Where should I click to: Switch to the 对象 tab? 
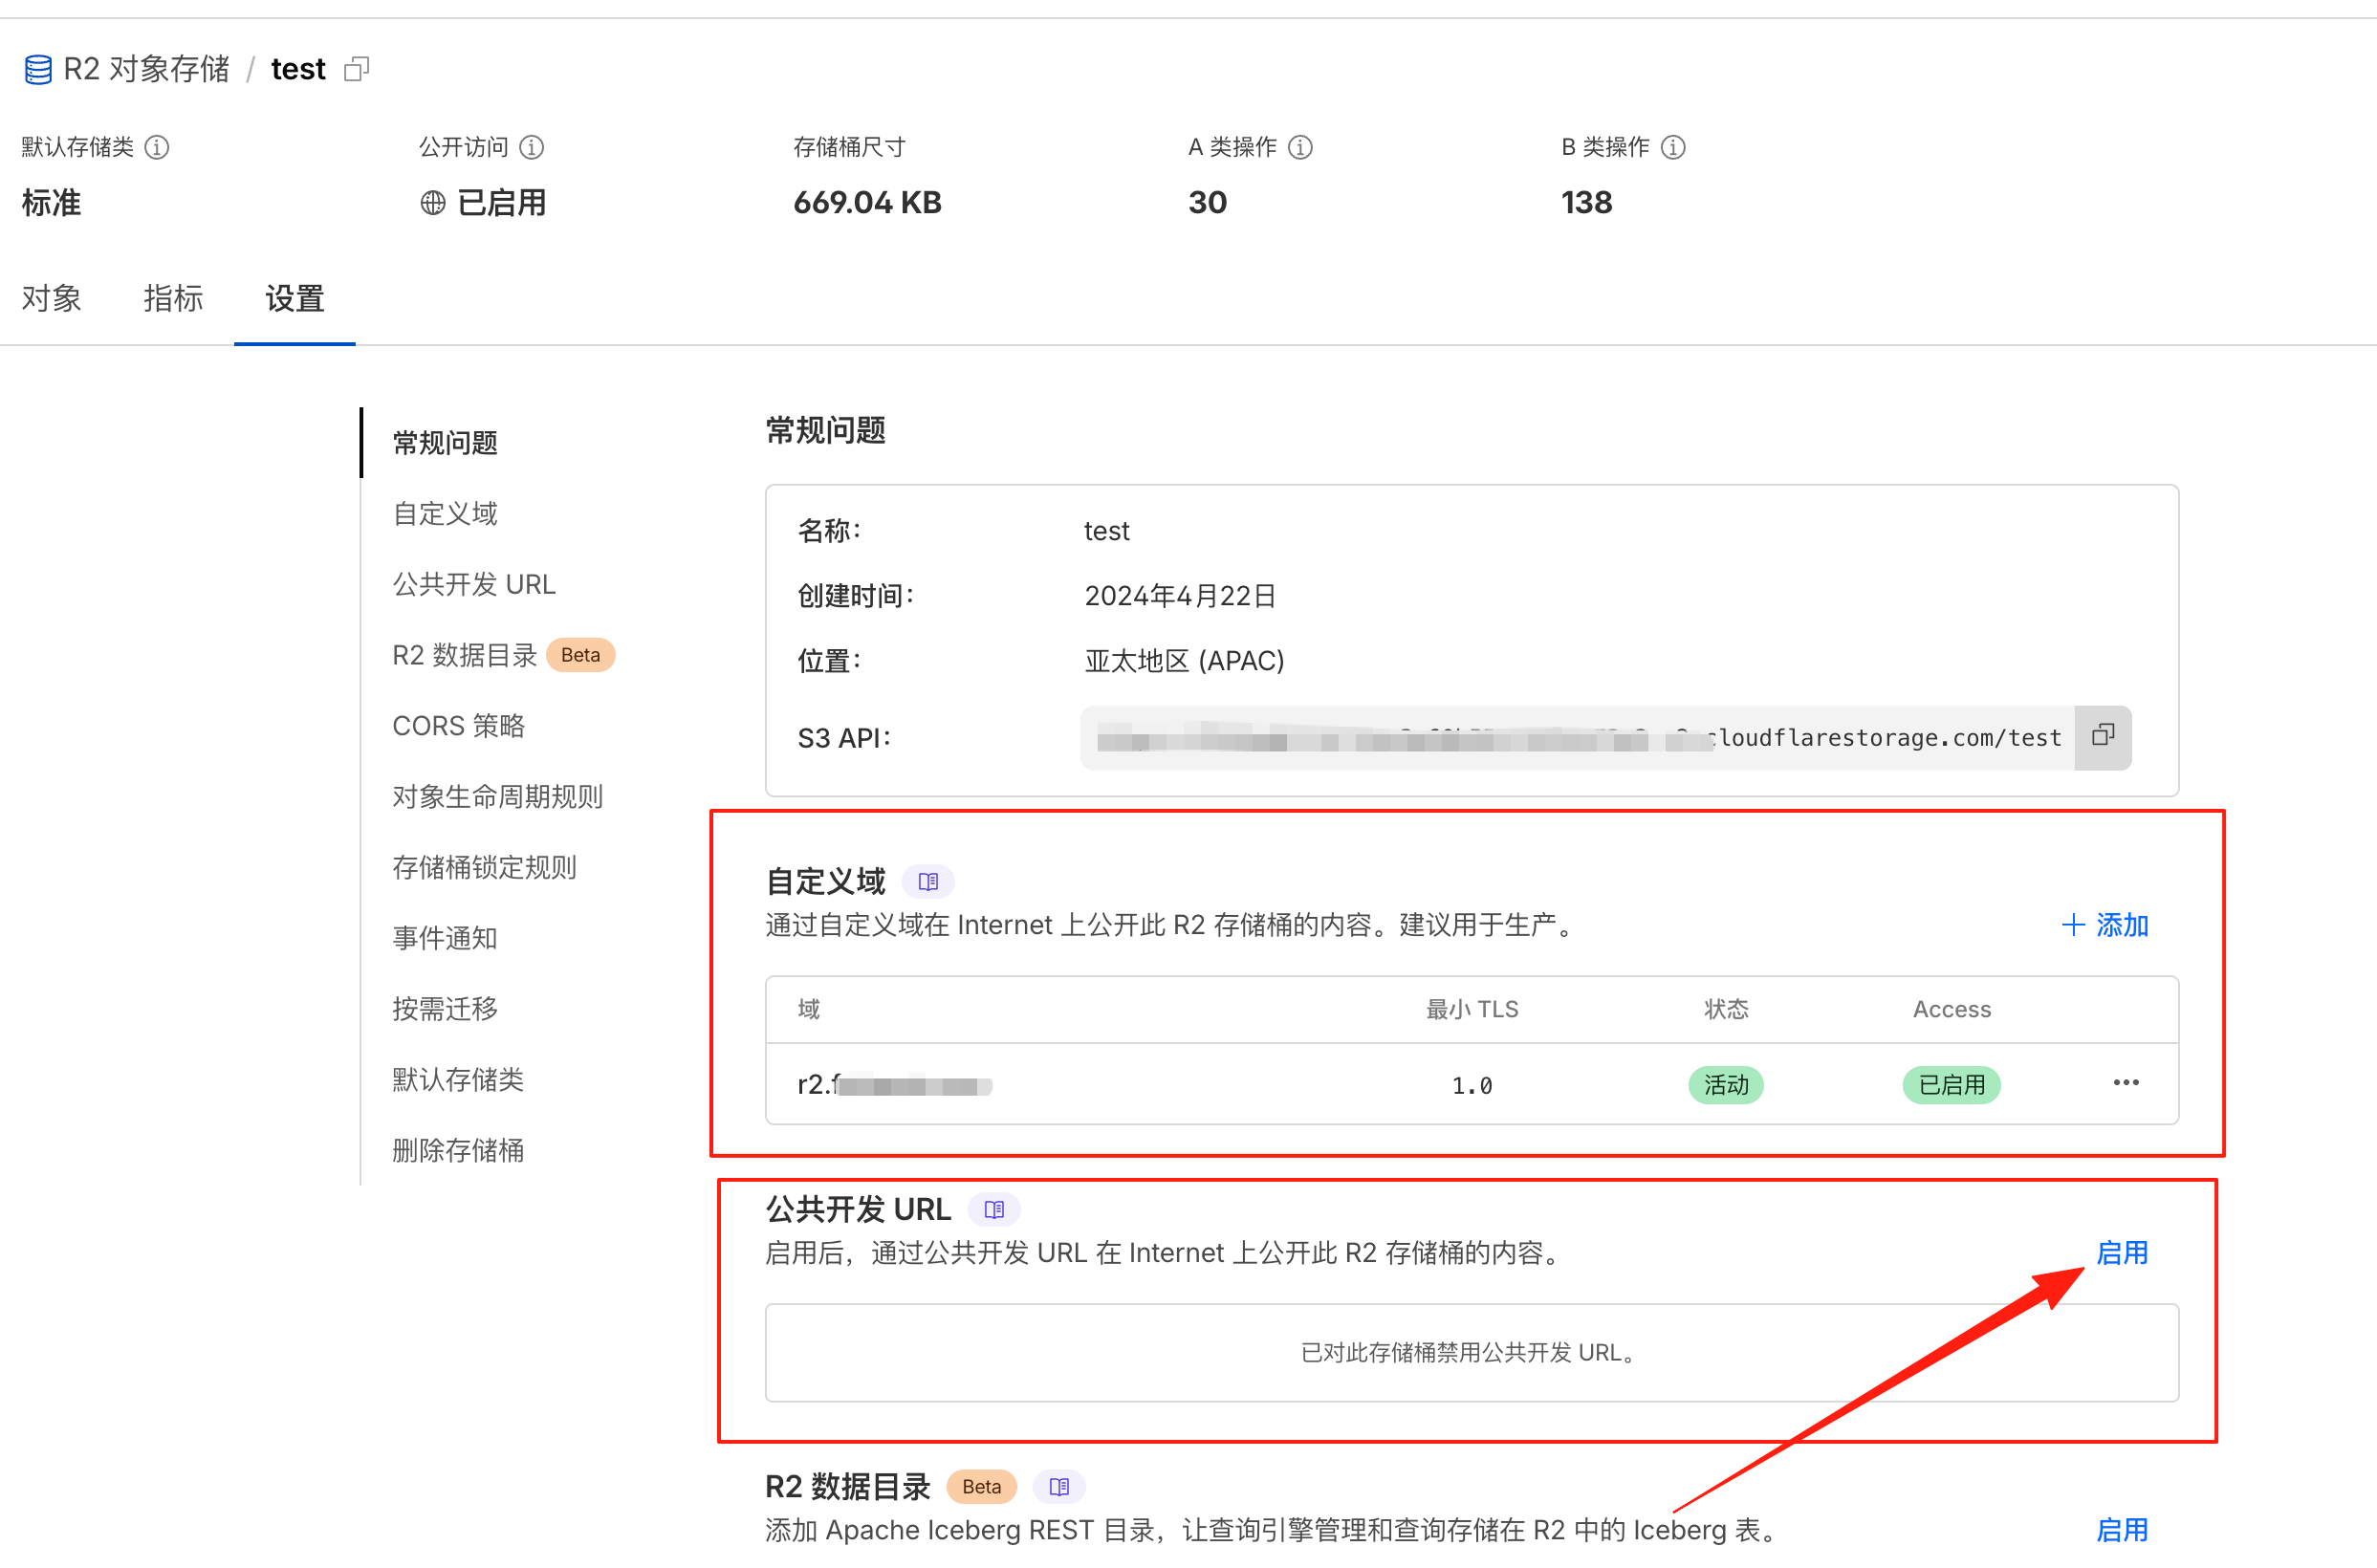click(52, 298)
